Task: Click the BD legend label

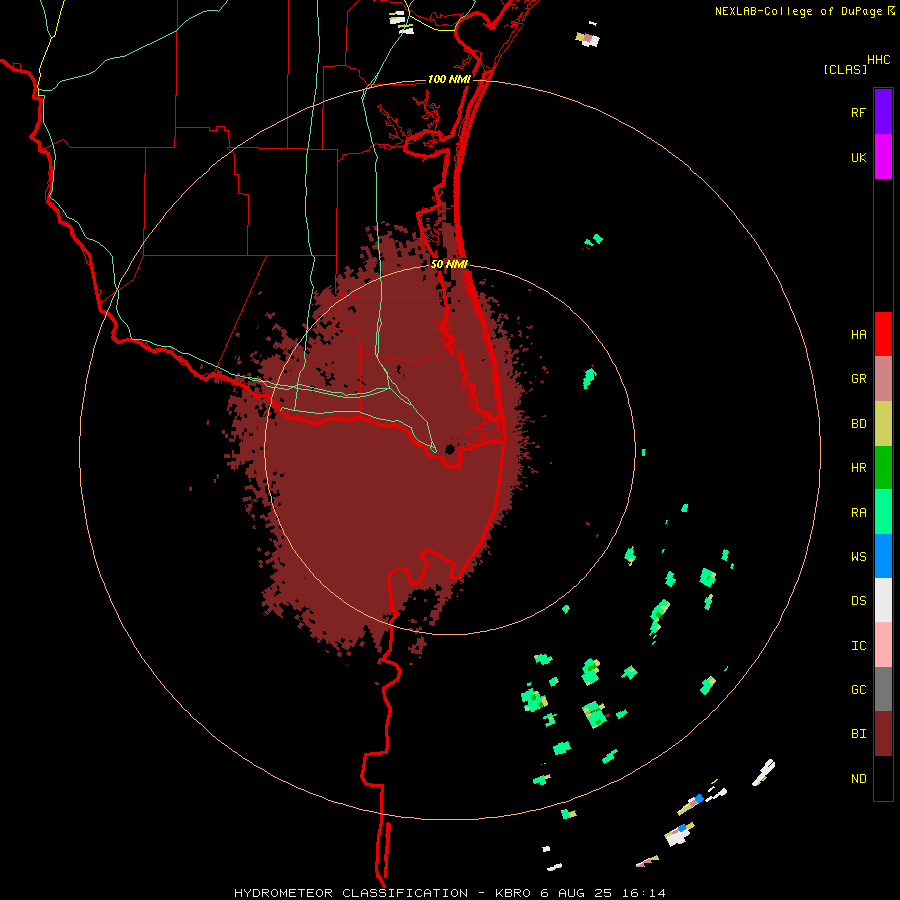Action: pos(858,424)
